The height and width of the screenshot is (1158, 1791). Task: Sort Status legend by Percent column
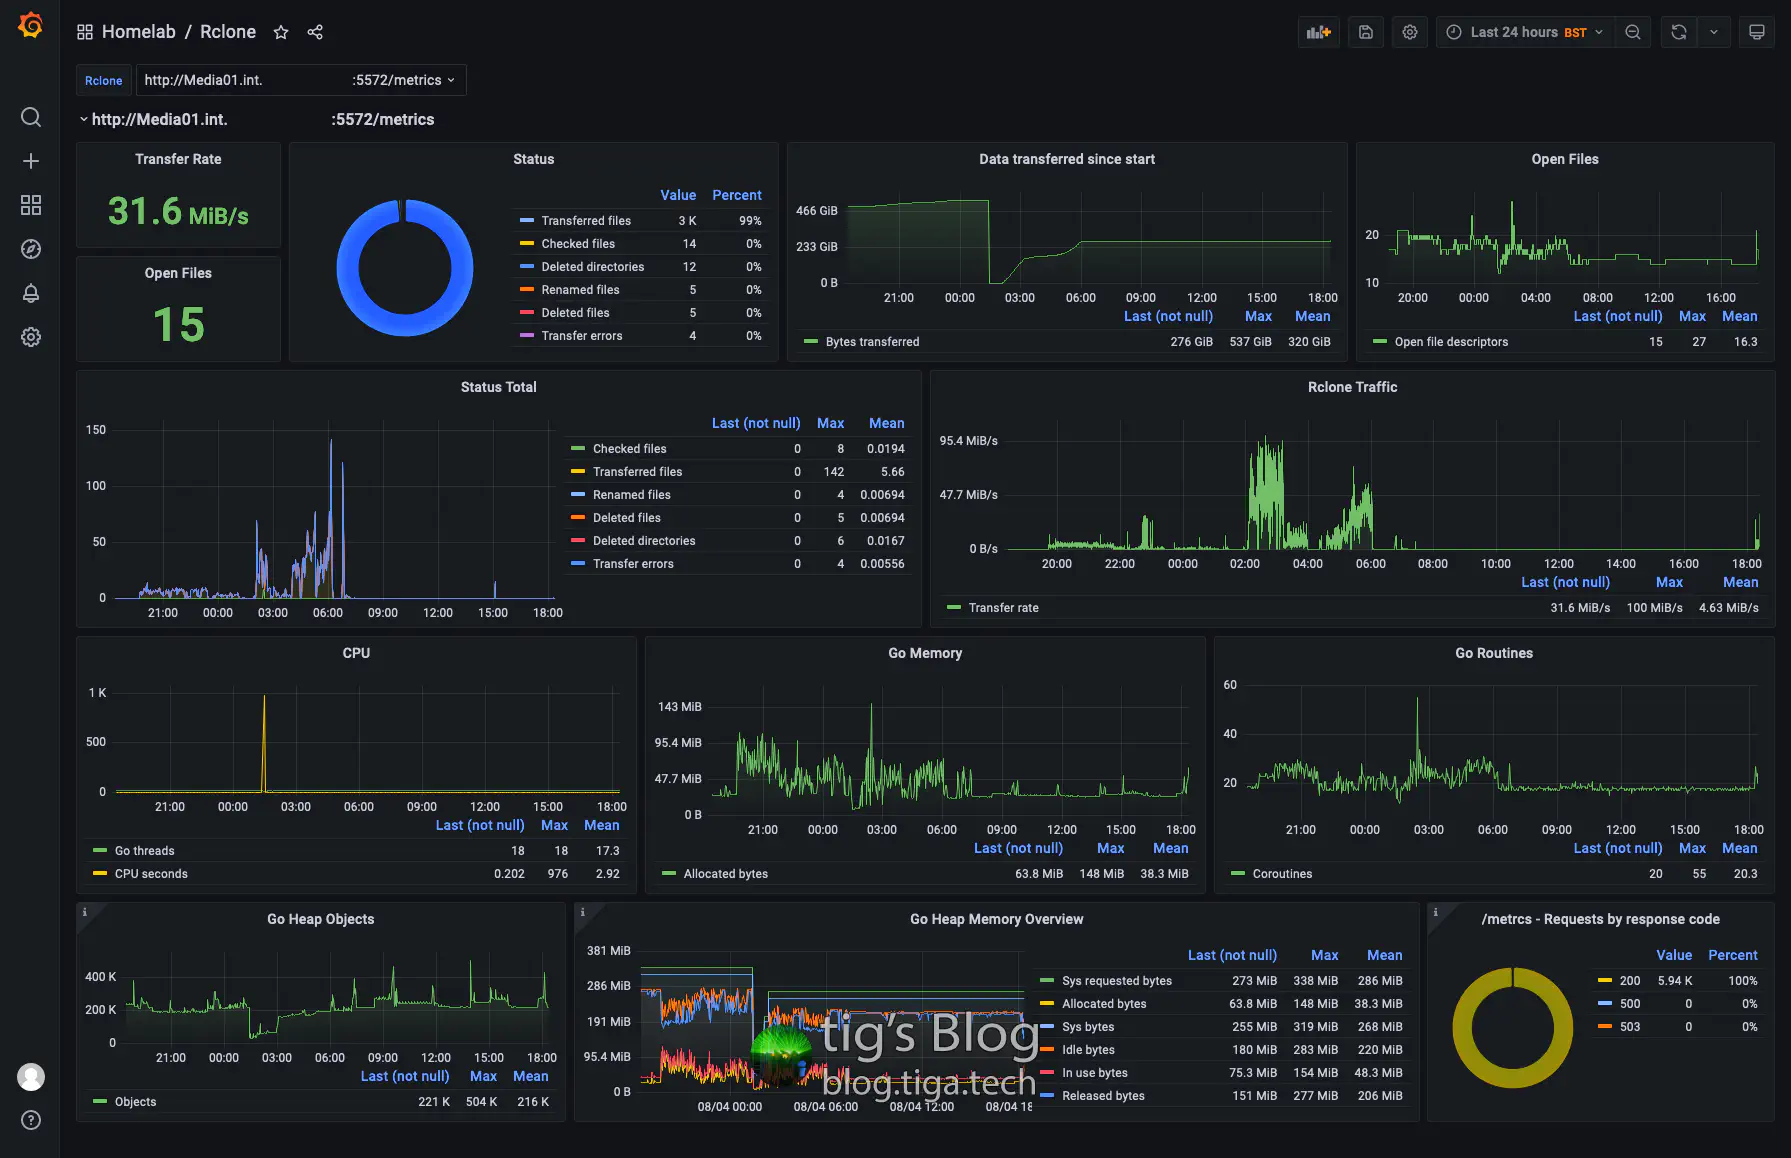point(737,195)
